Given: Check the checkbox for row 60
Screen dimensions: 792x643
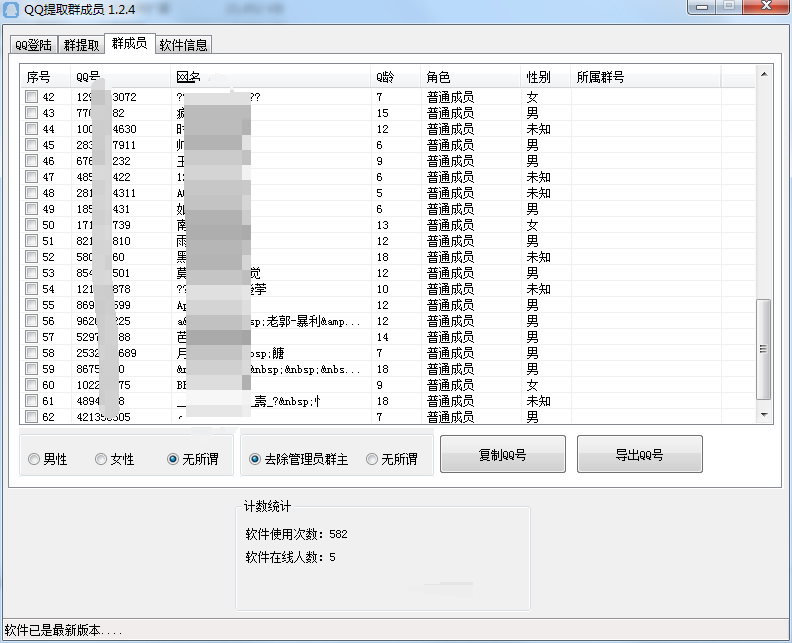Looking at the screenshot, I should click(31, 385).
